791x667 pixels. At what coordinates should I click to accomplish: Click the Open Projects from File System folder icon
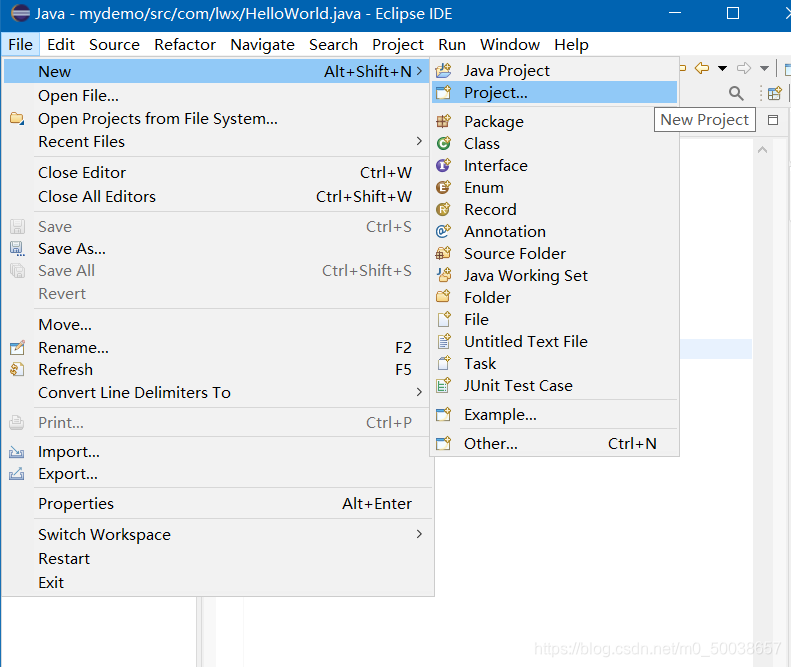tap(17, 119)
